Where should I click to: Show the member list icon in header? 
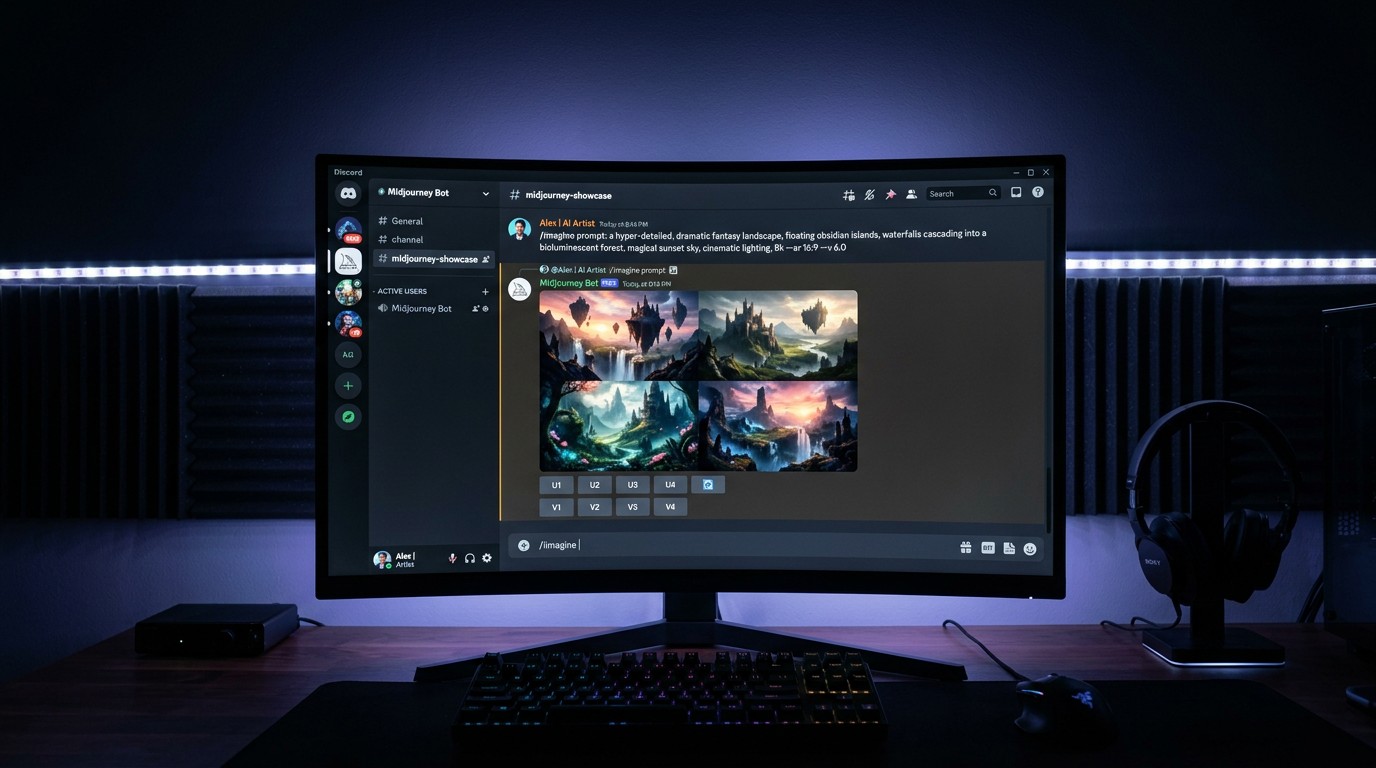911,194
